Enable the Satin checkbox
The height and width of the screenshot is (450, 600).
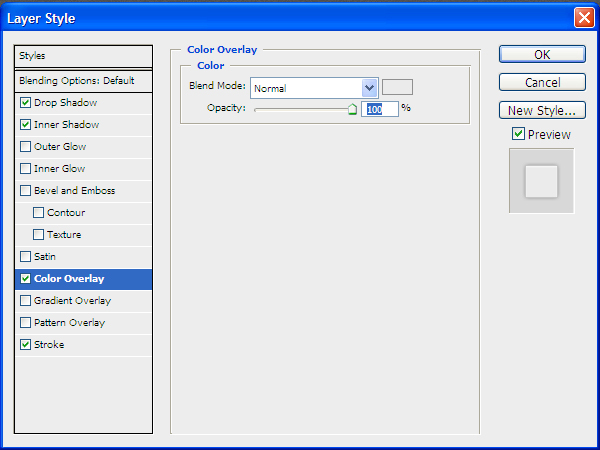click(26, 256)
